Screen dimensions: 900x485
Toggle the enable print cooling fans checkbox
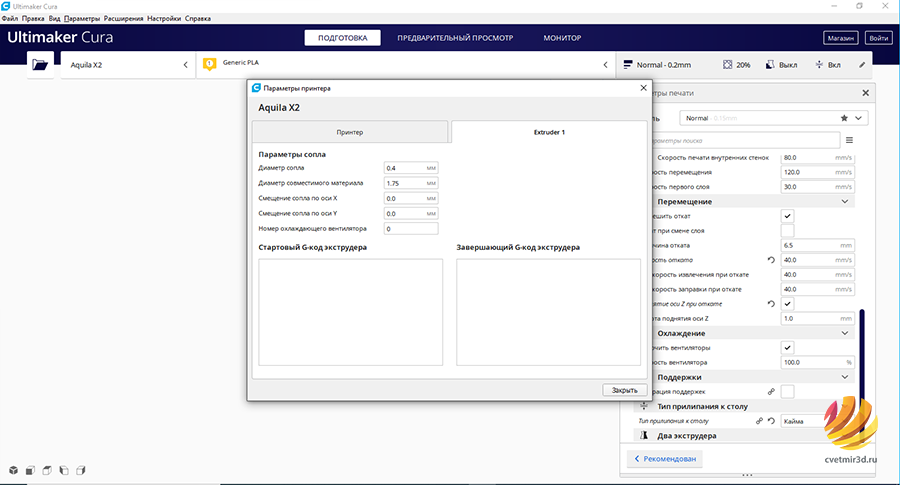point(788,348)
